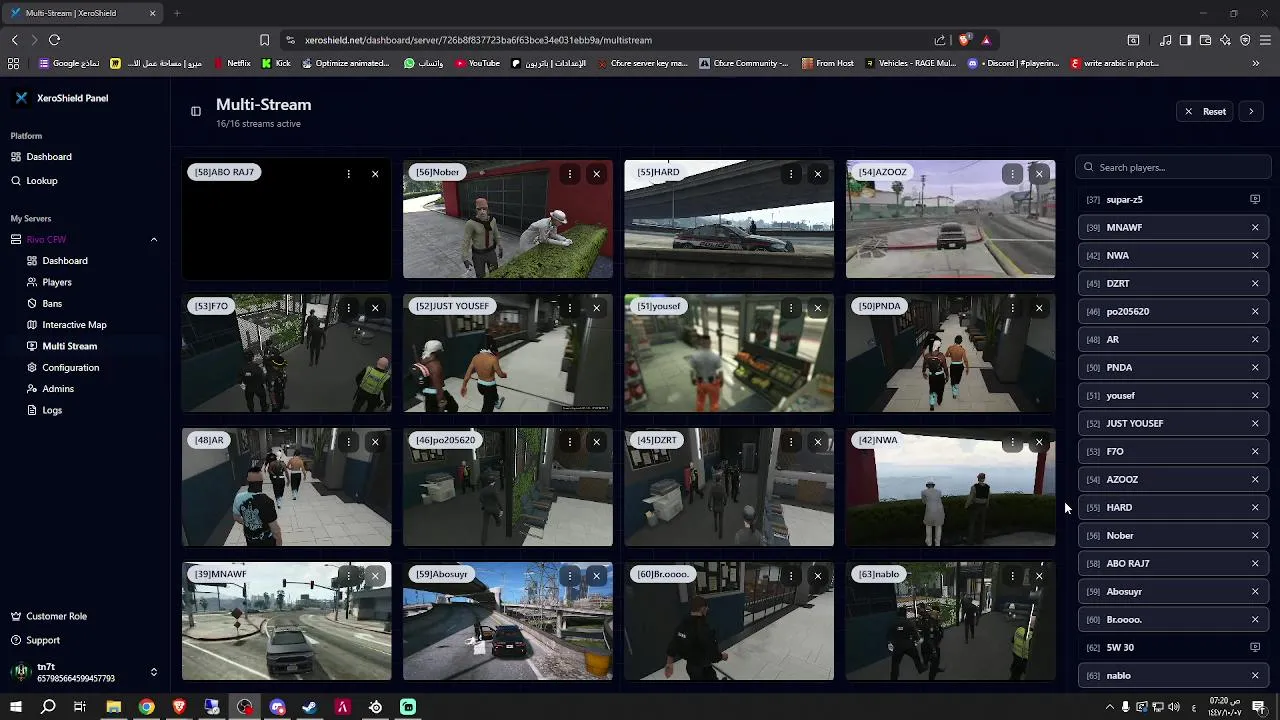Focus the Search players field
This screenshot has width=1280, height=720.
click(x=1174, y=167)
